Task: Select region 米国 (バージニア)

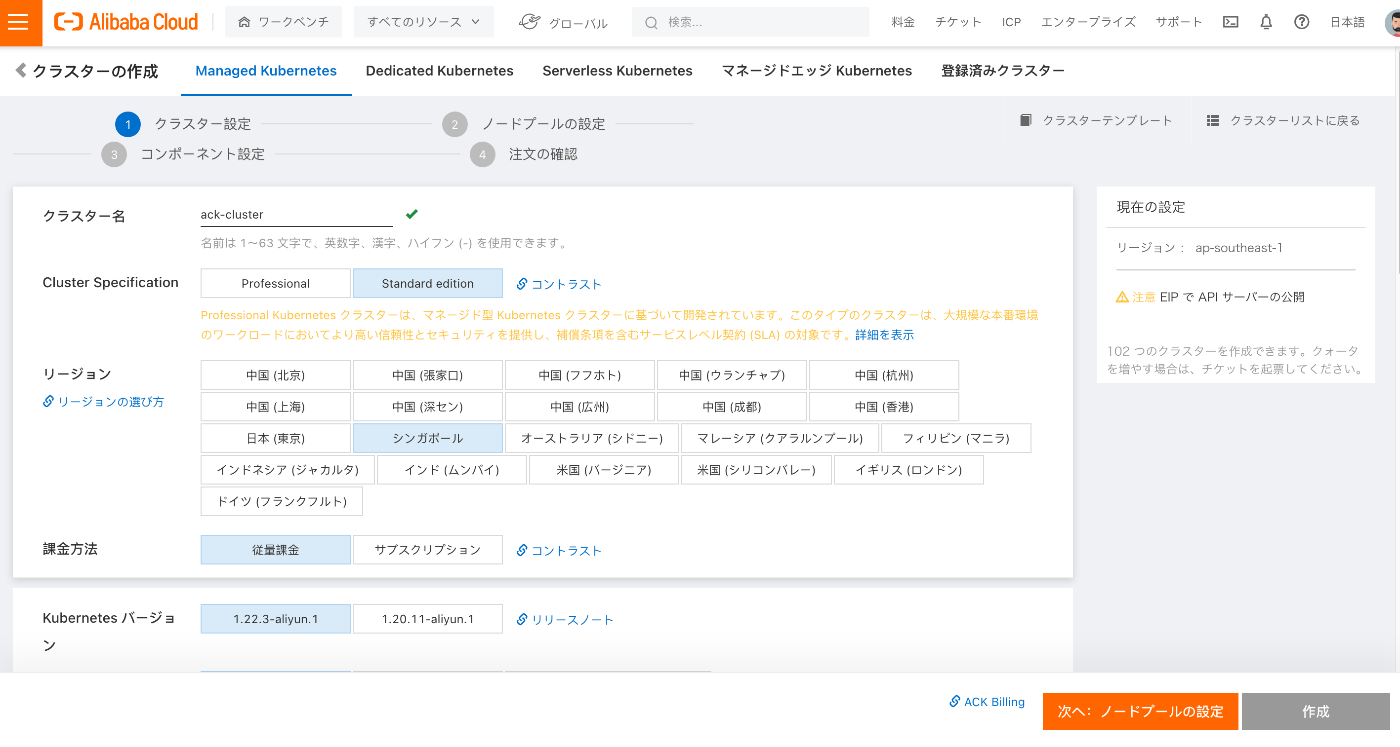Action: 604,470
